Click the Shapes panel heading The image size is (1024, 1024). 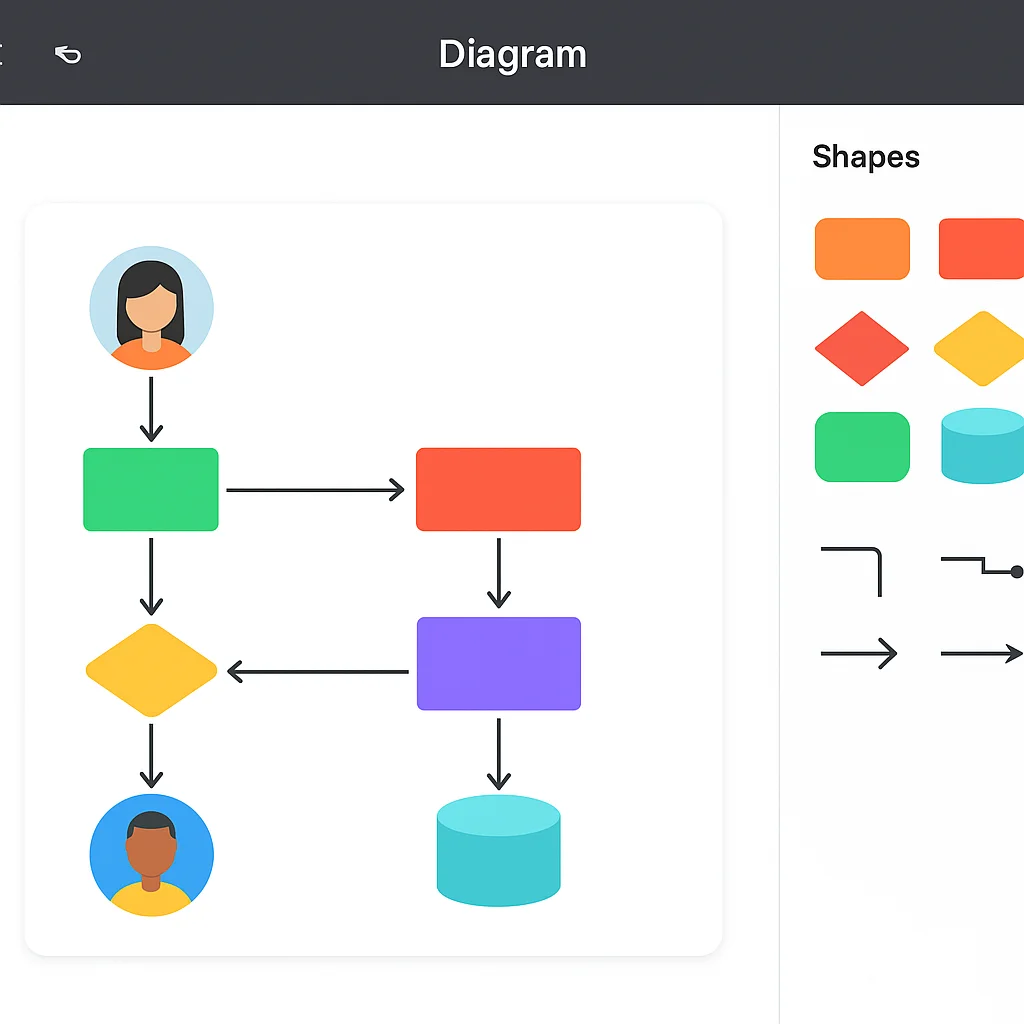(866, 157)
